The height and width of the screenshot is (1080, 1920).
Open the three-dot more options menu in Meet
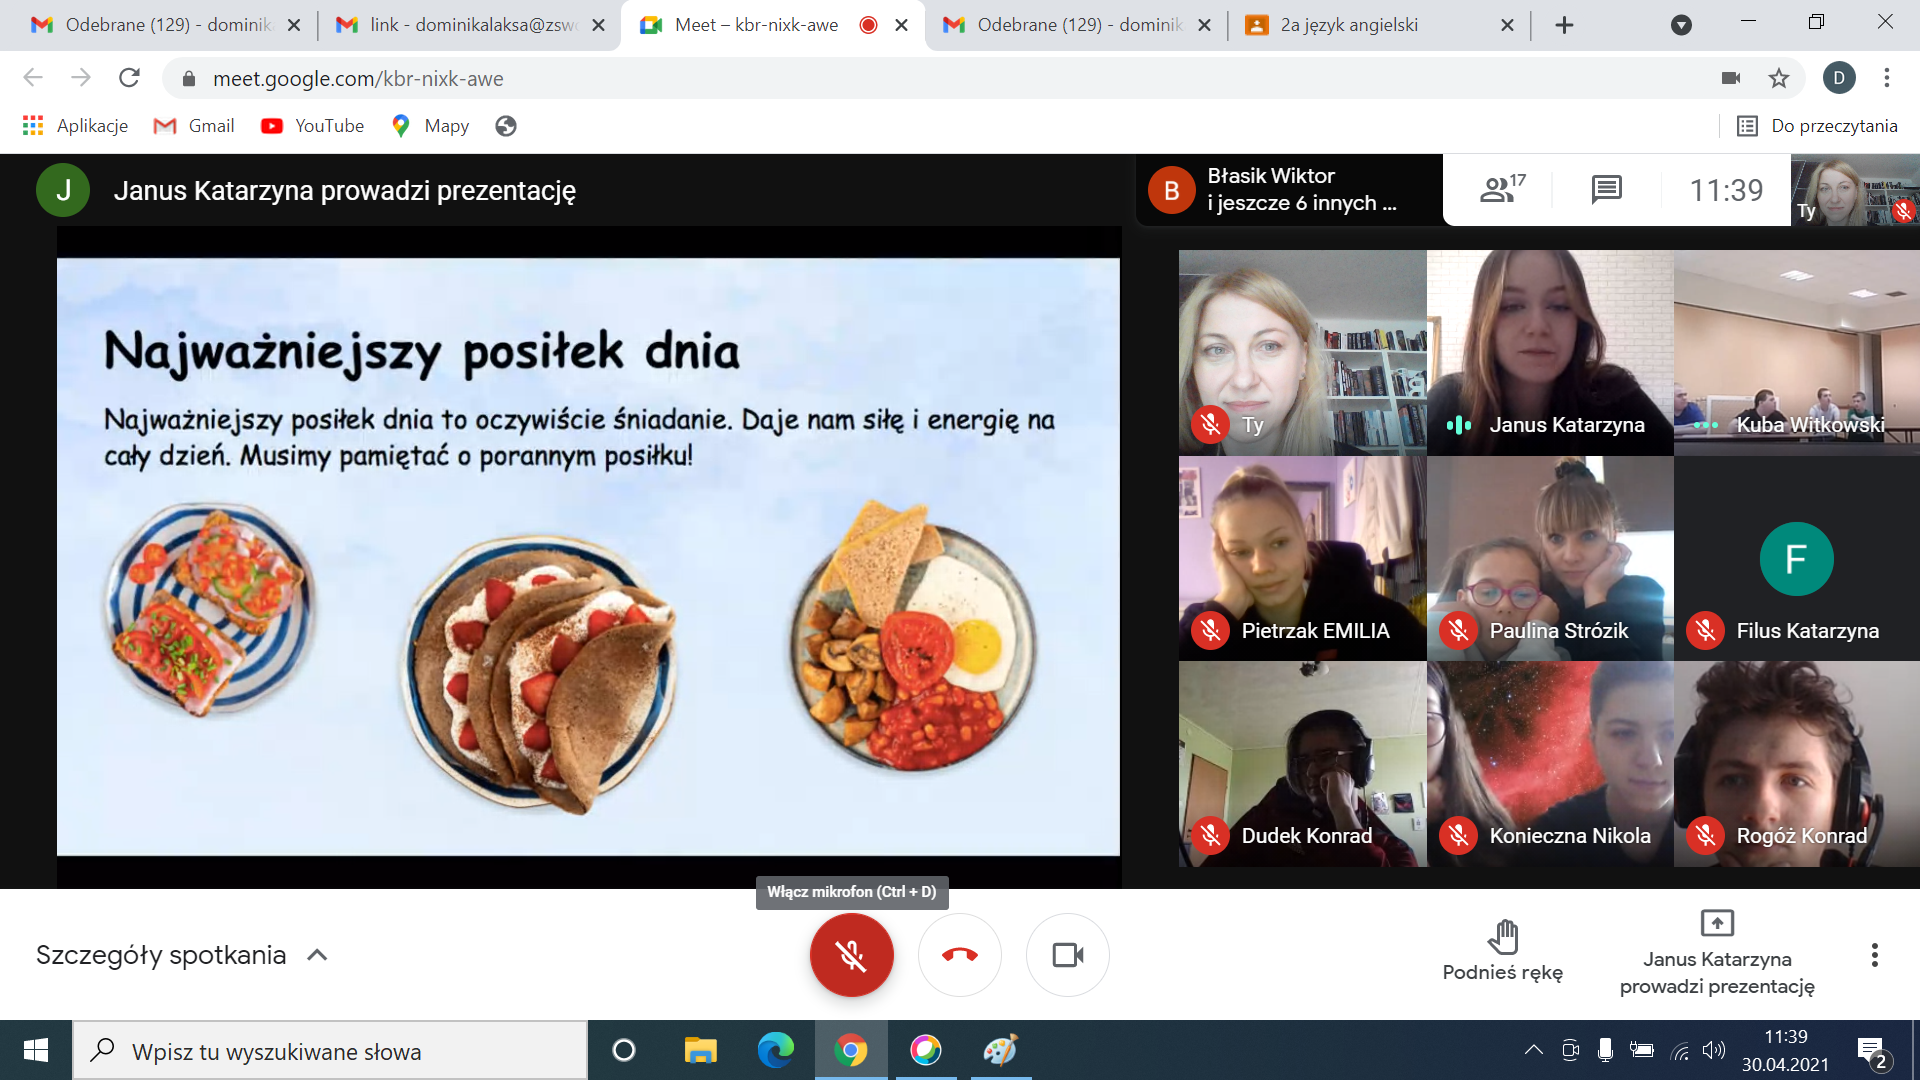[x=1875, y=955]
